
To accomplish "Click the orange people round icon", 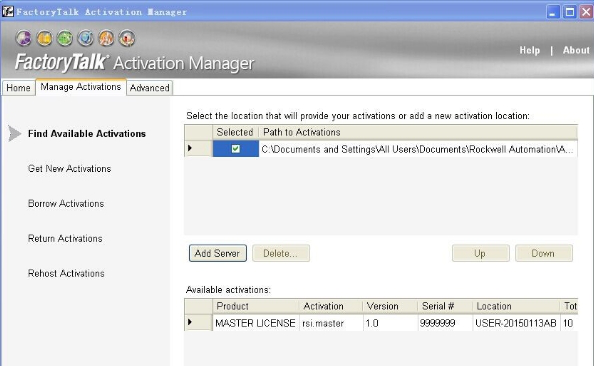I will tap(106, 39).
